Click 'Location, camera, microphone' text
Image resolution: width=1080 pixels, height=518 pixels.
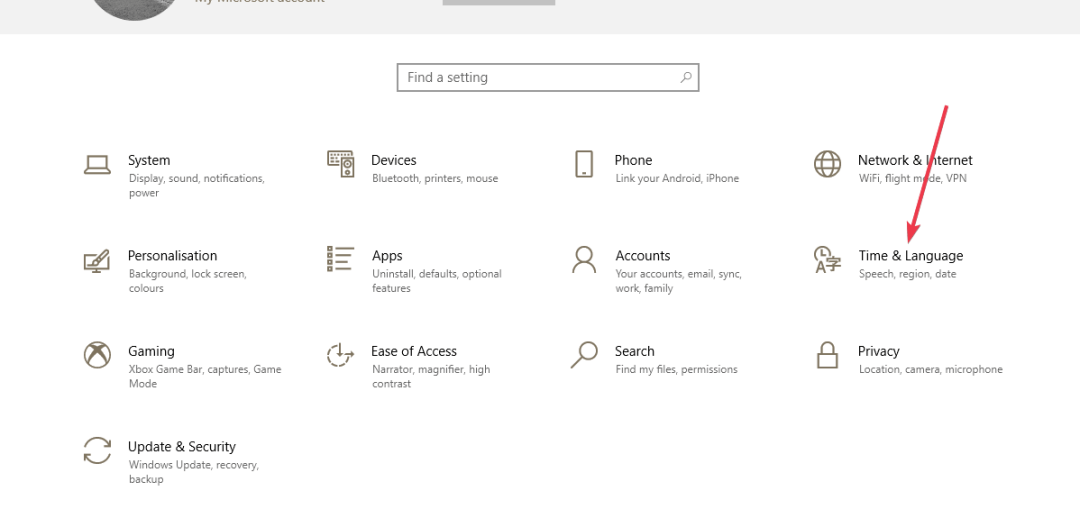tap(931, 369)
